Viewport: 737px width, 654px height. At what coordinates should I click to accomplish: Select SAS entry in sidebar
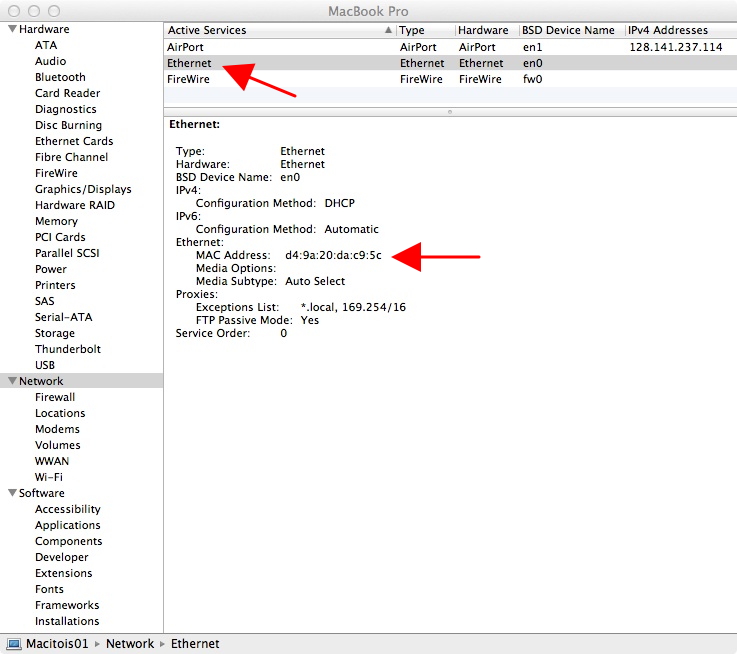pos(45,301)
